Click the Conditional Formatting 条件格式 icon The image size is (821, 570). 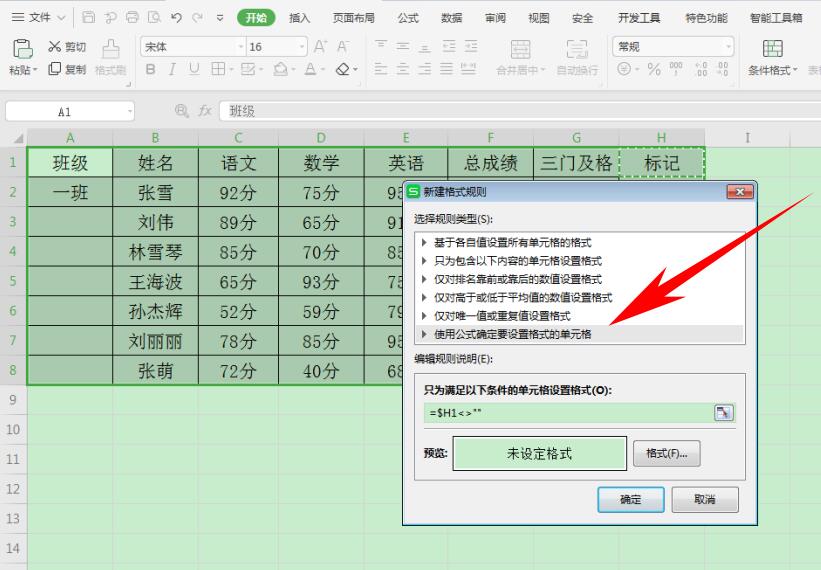tap(772, 49)
